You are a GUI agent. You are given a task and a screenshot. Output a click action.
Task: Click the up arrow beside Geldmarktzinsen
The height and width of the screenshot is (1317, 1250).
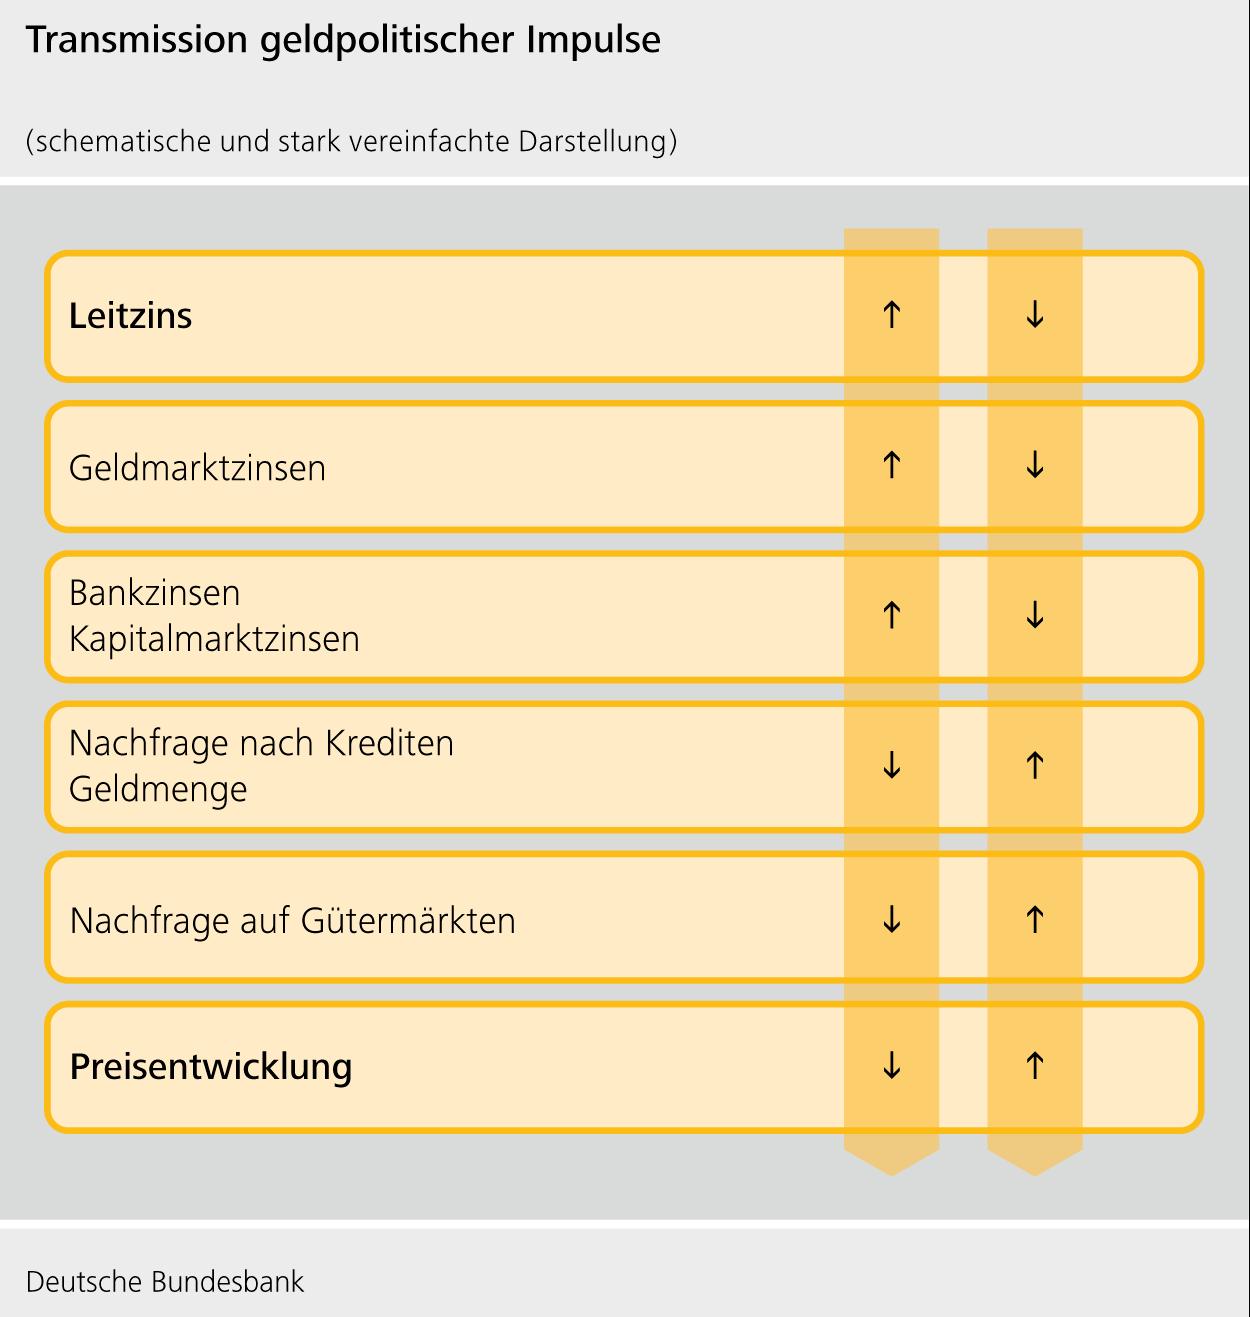(891, 466)
